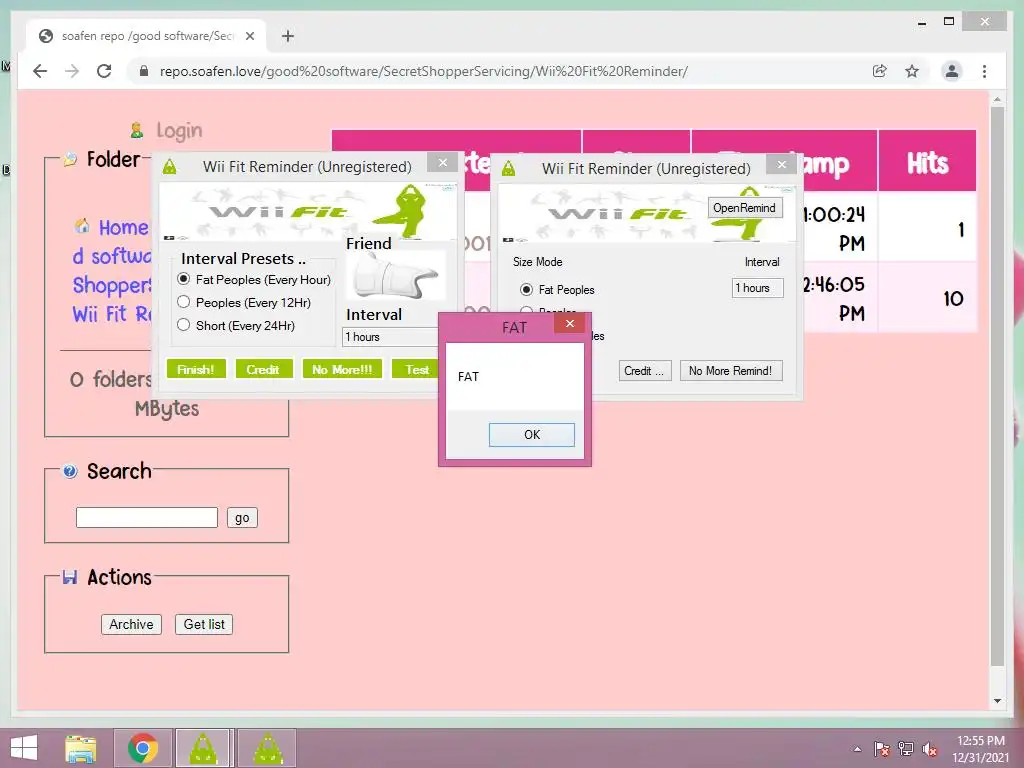1024x768 pixels.
Task: Click the Folder panel icon
Action: [x=70, y=159]
